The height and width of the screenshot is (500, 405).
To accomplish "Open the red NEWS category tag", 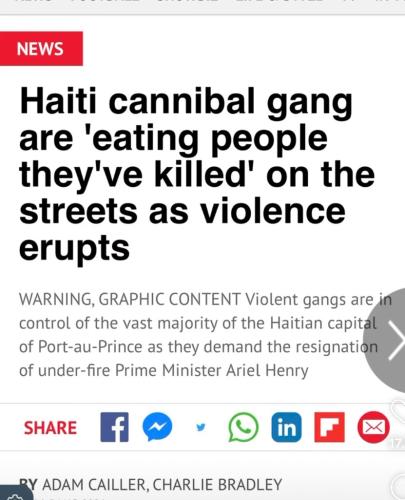I will click(x=41, y=49).
